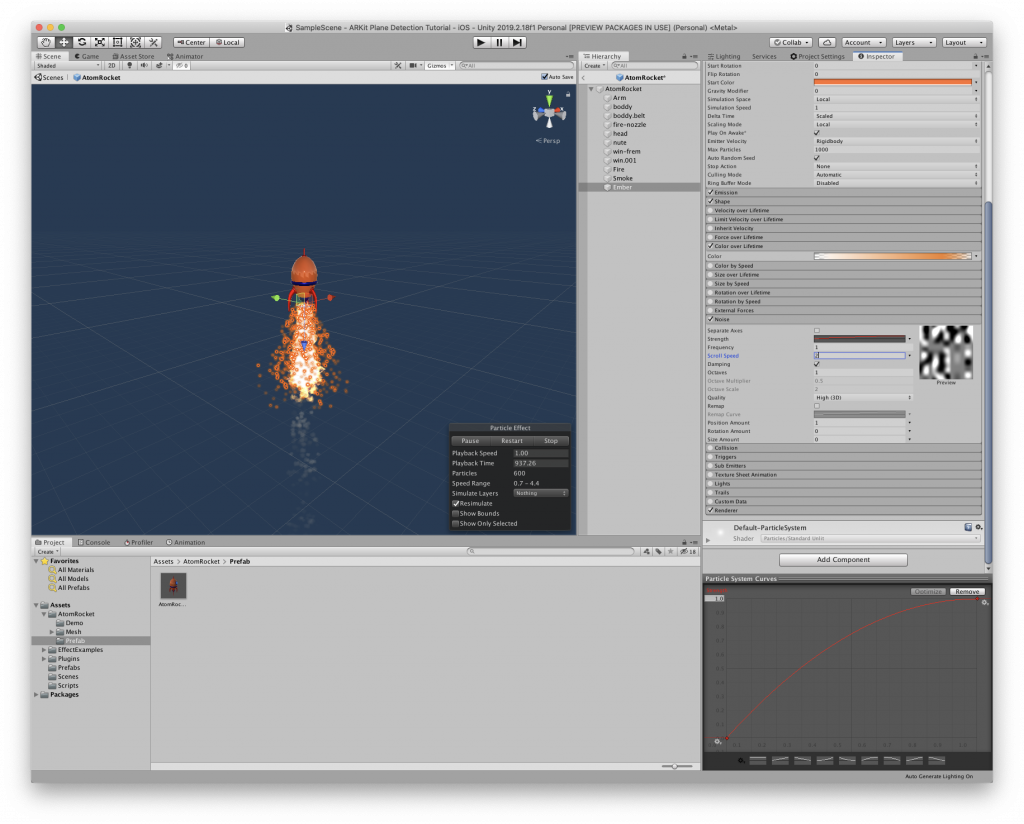Image resolution: width=1024 pixels, height=824 pixels.
Task: Lock the Inspector panel with the padlock
Action: 975,57
